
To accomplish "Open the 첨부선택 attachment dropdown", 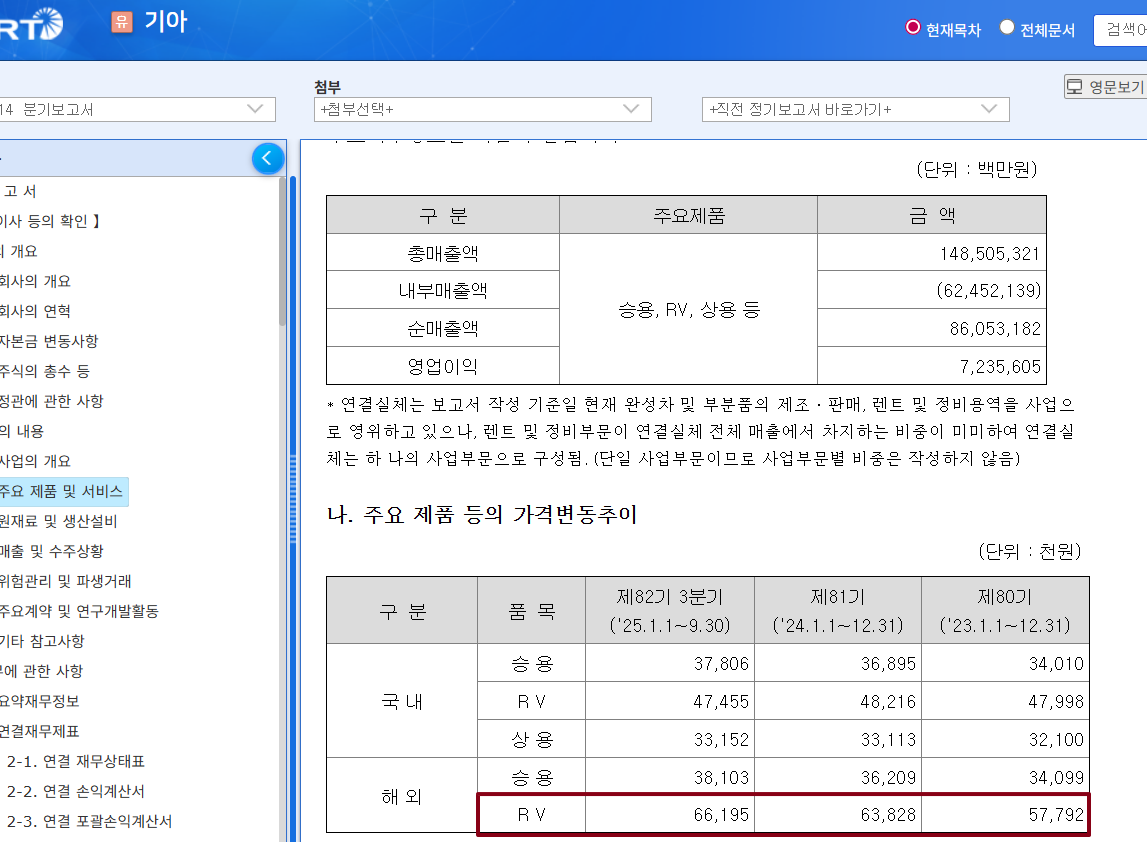I will 483,110.
